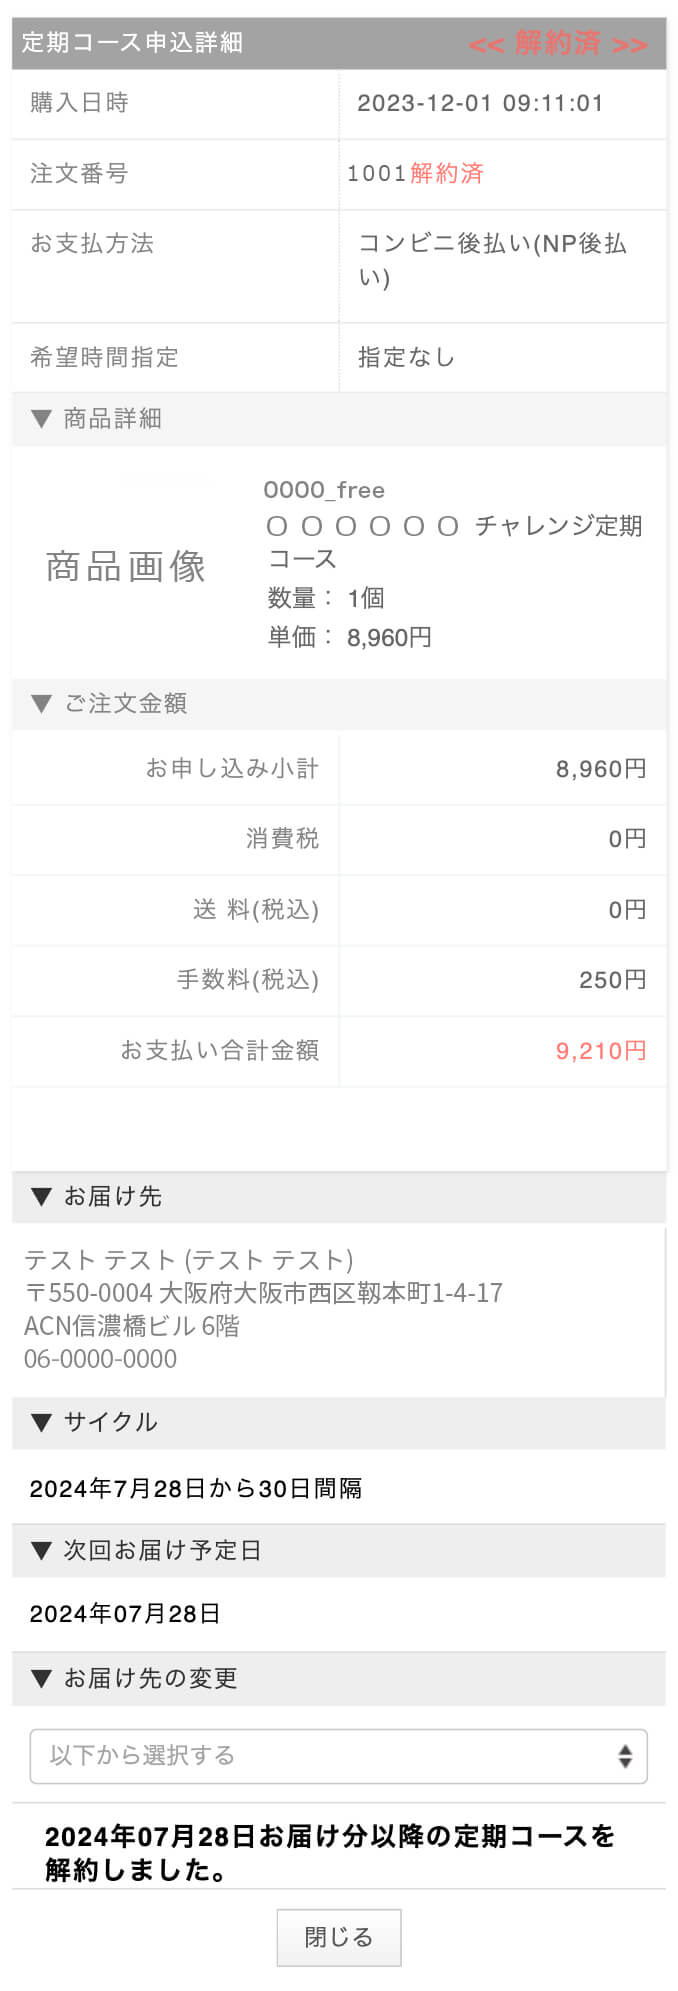
Task: Click the red total amount 9,210円
Action: tap(601, 1051)
